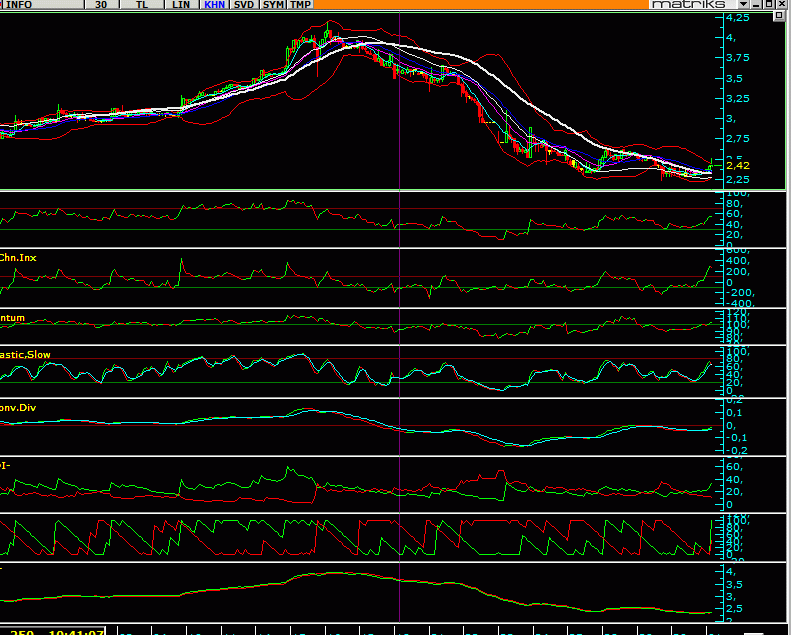The image size is (791, 635).
Task: Click the SVD toolbar button
Action: point(244,5)
